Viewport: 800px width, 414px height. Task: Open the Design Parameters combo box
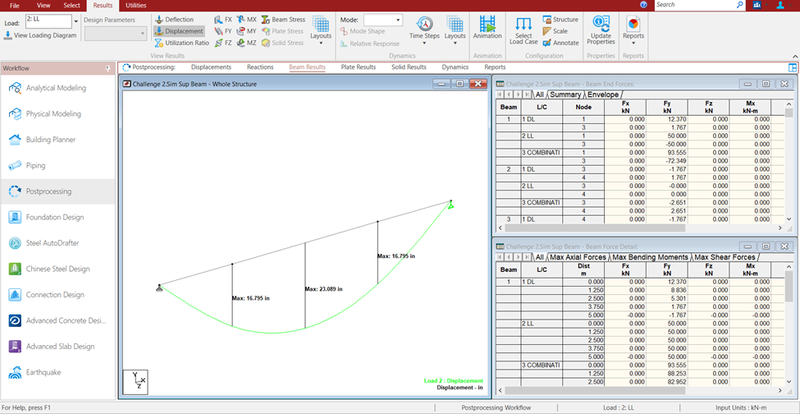(x=115, y=33)
